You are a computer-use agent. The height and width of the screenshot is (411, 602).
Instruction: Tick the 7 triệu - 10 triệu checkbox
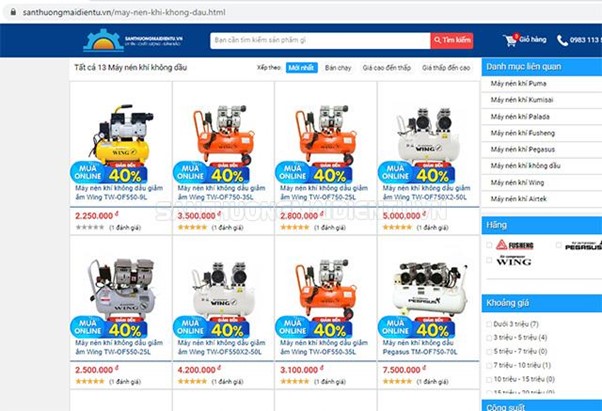click(489, 365)
